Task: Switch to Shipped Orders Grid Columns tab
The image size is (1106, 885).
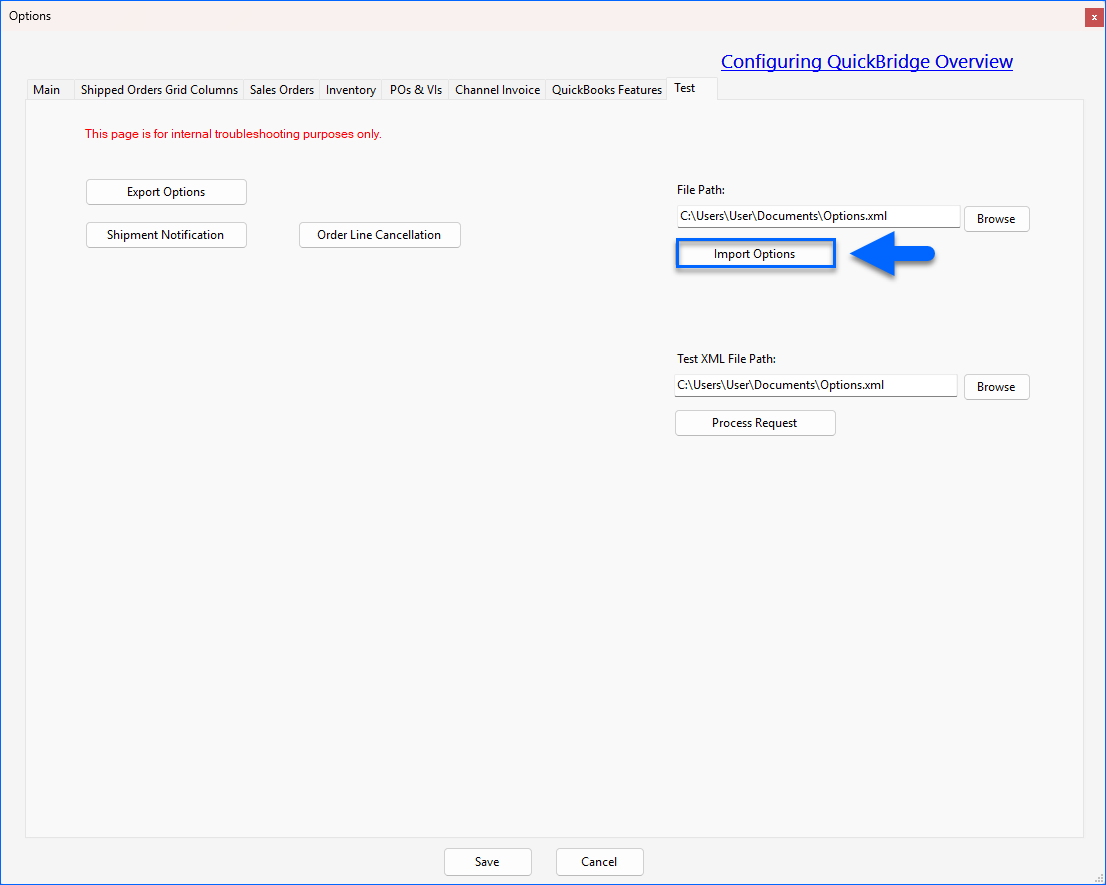Action: coord(159,90)
